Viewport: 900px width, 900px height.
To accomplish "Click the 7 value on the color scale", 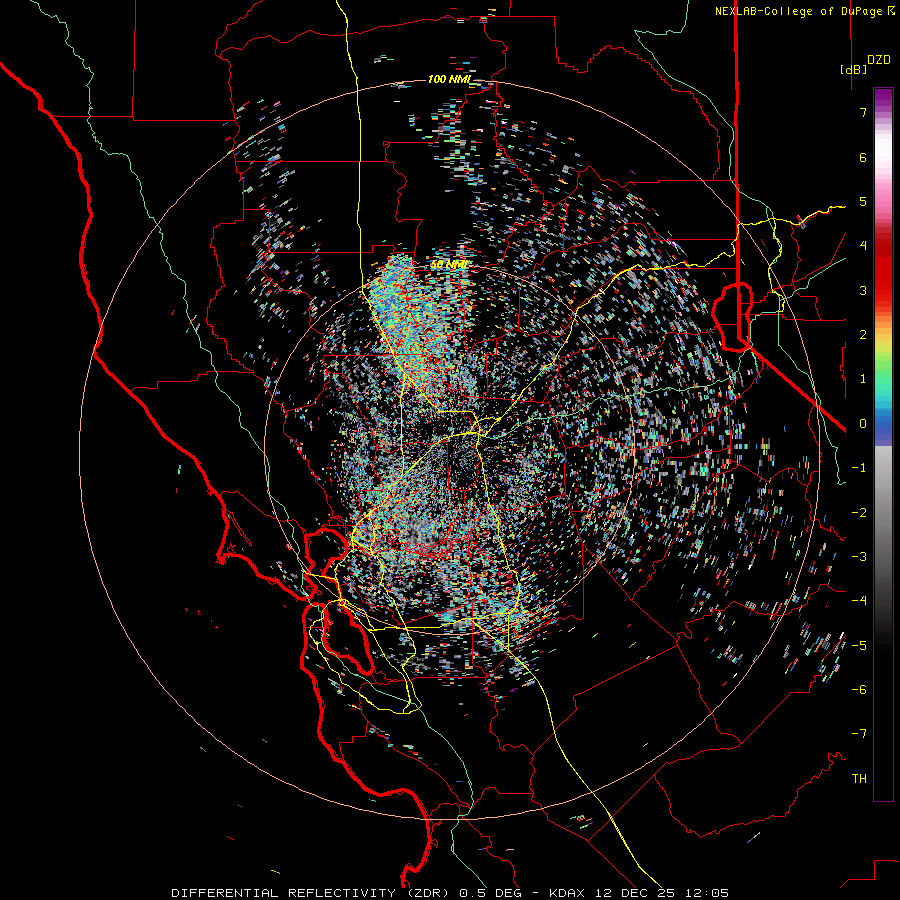I will pos(863,112).
